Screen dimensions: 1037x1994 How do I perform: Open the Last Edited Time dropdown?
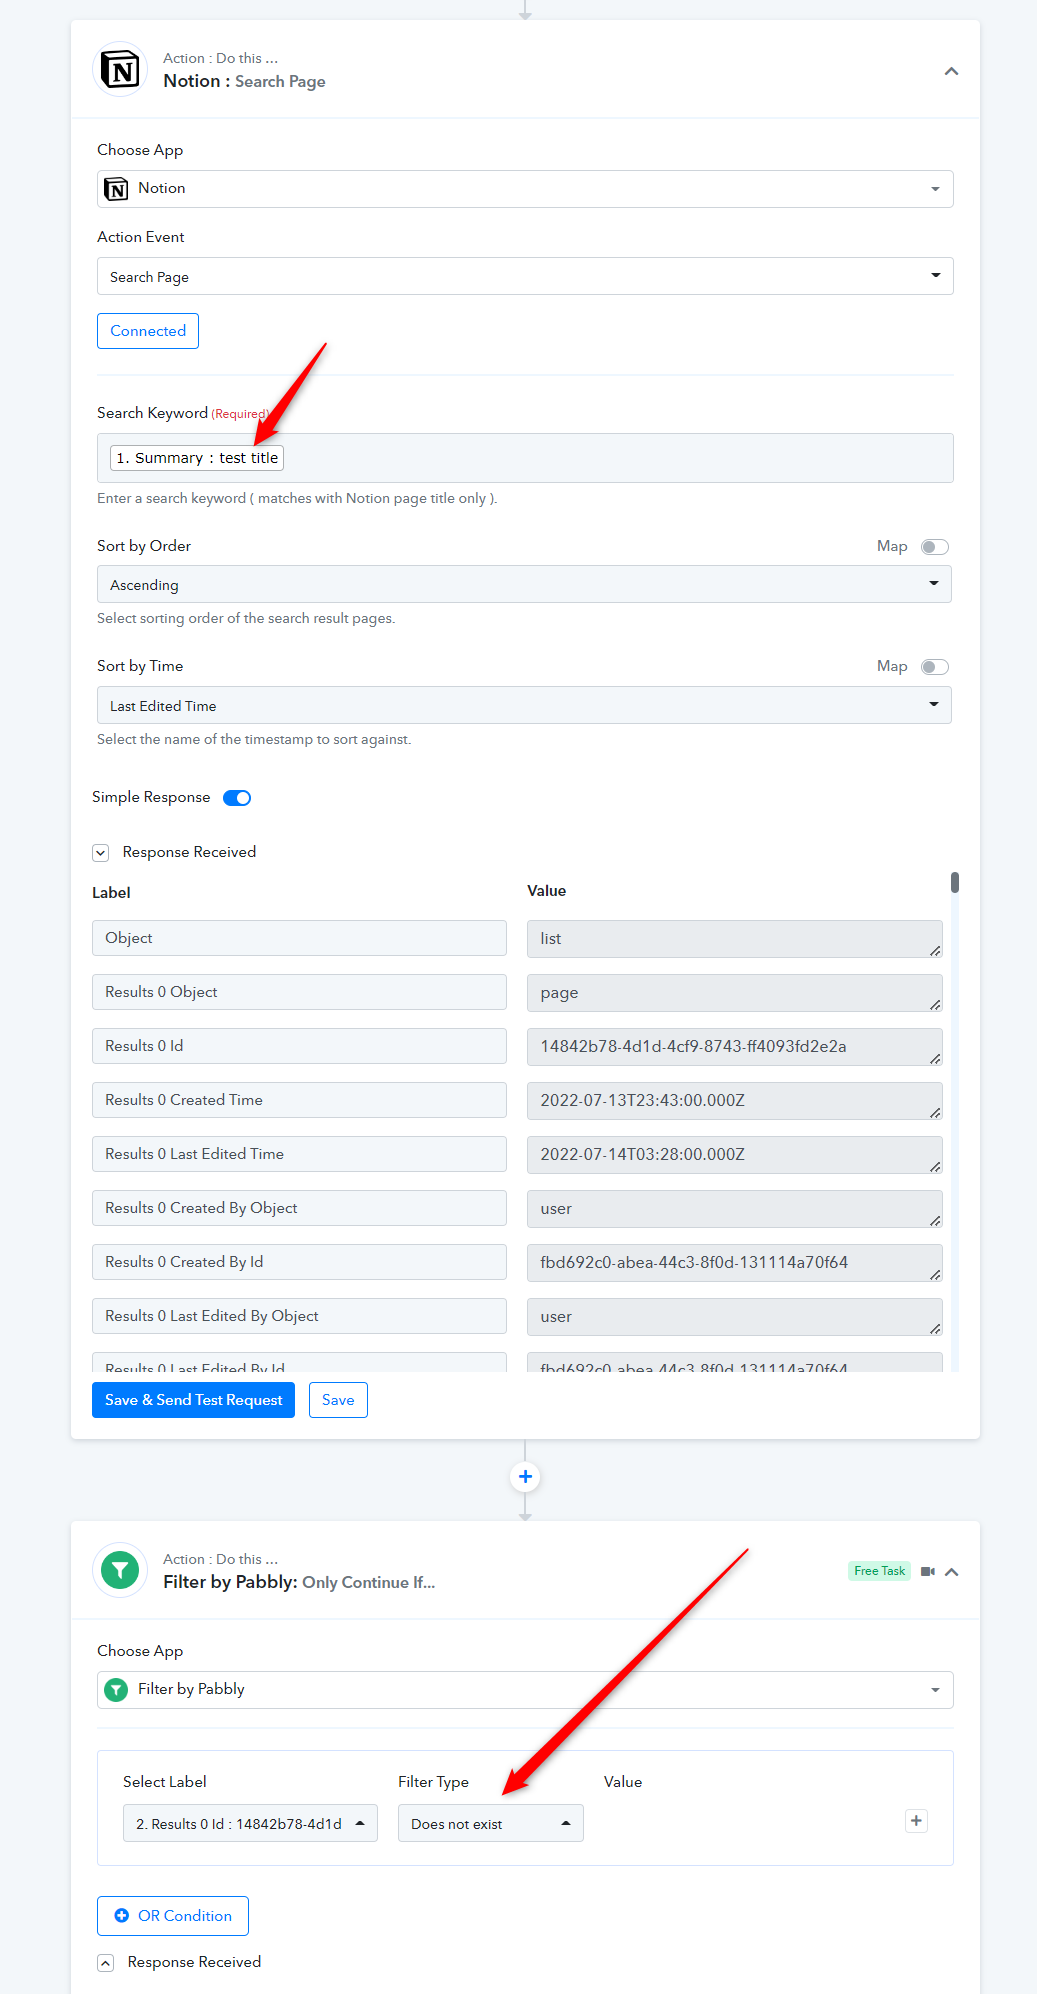tap(524, 705)
